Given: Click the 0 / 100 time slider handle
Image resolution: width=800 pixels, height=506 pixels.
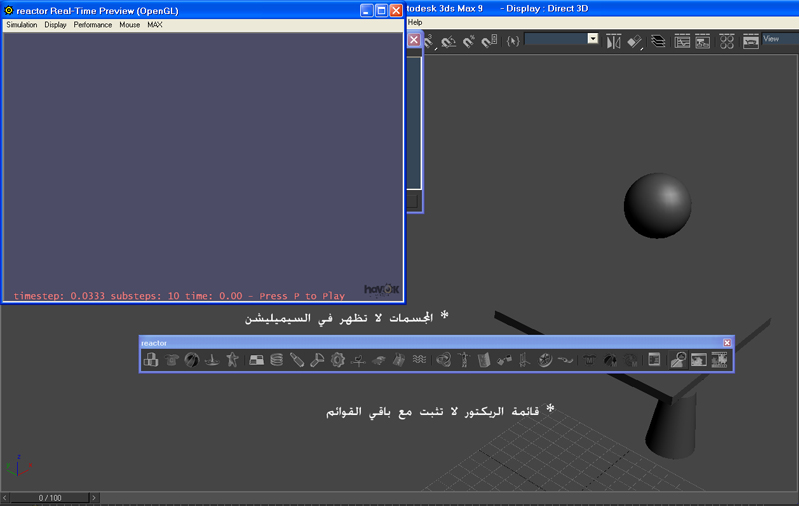Looking at the screenshot, I should pos(49,498).
